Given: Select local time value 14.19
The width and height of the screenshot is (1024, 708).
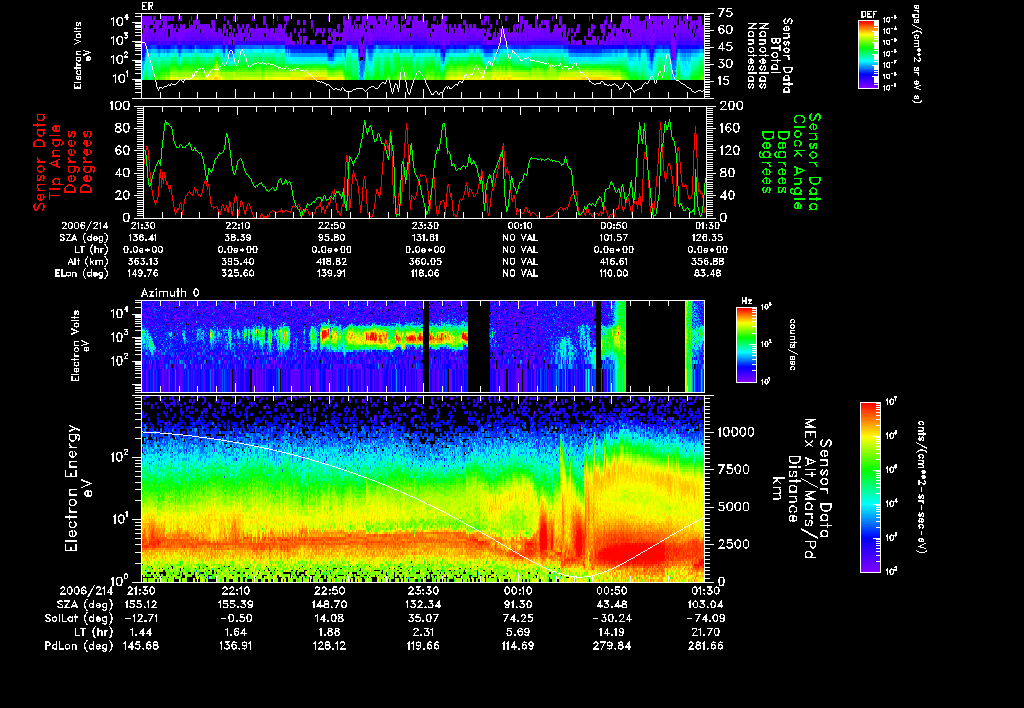Looking at the screenshot, I should tap(612, 632).
